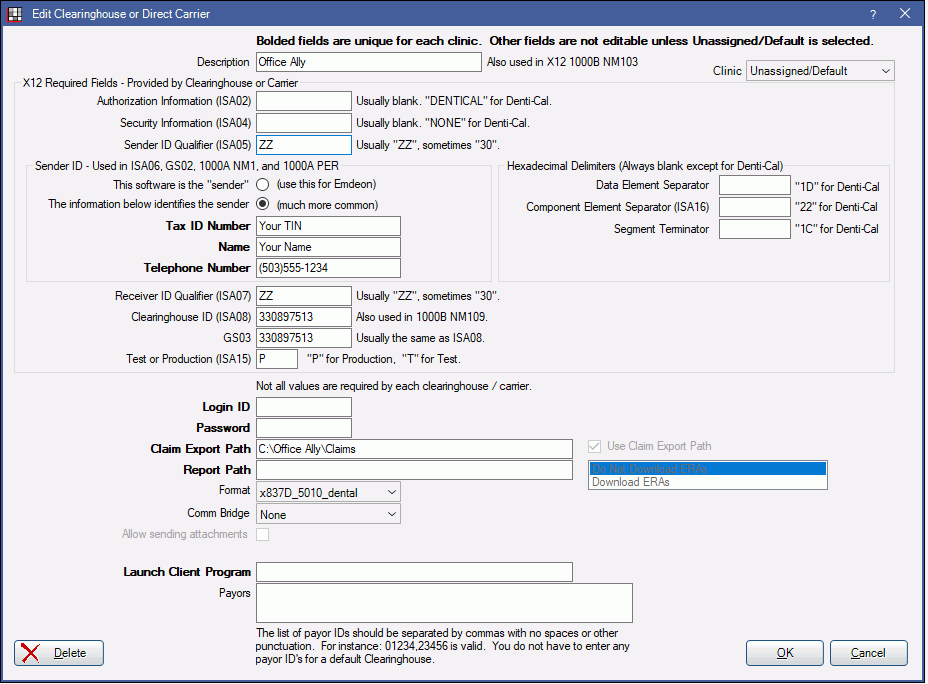The height and width of the screenshot is (684, 928).
Task: Edit the Description field 'Office Ally'
Action: pyautogui.click(x=369, y=62)
